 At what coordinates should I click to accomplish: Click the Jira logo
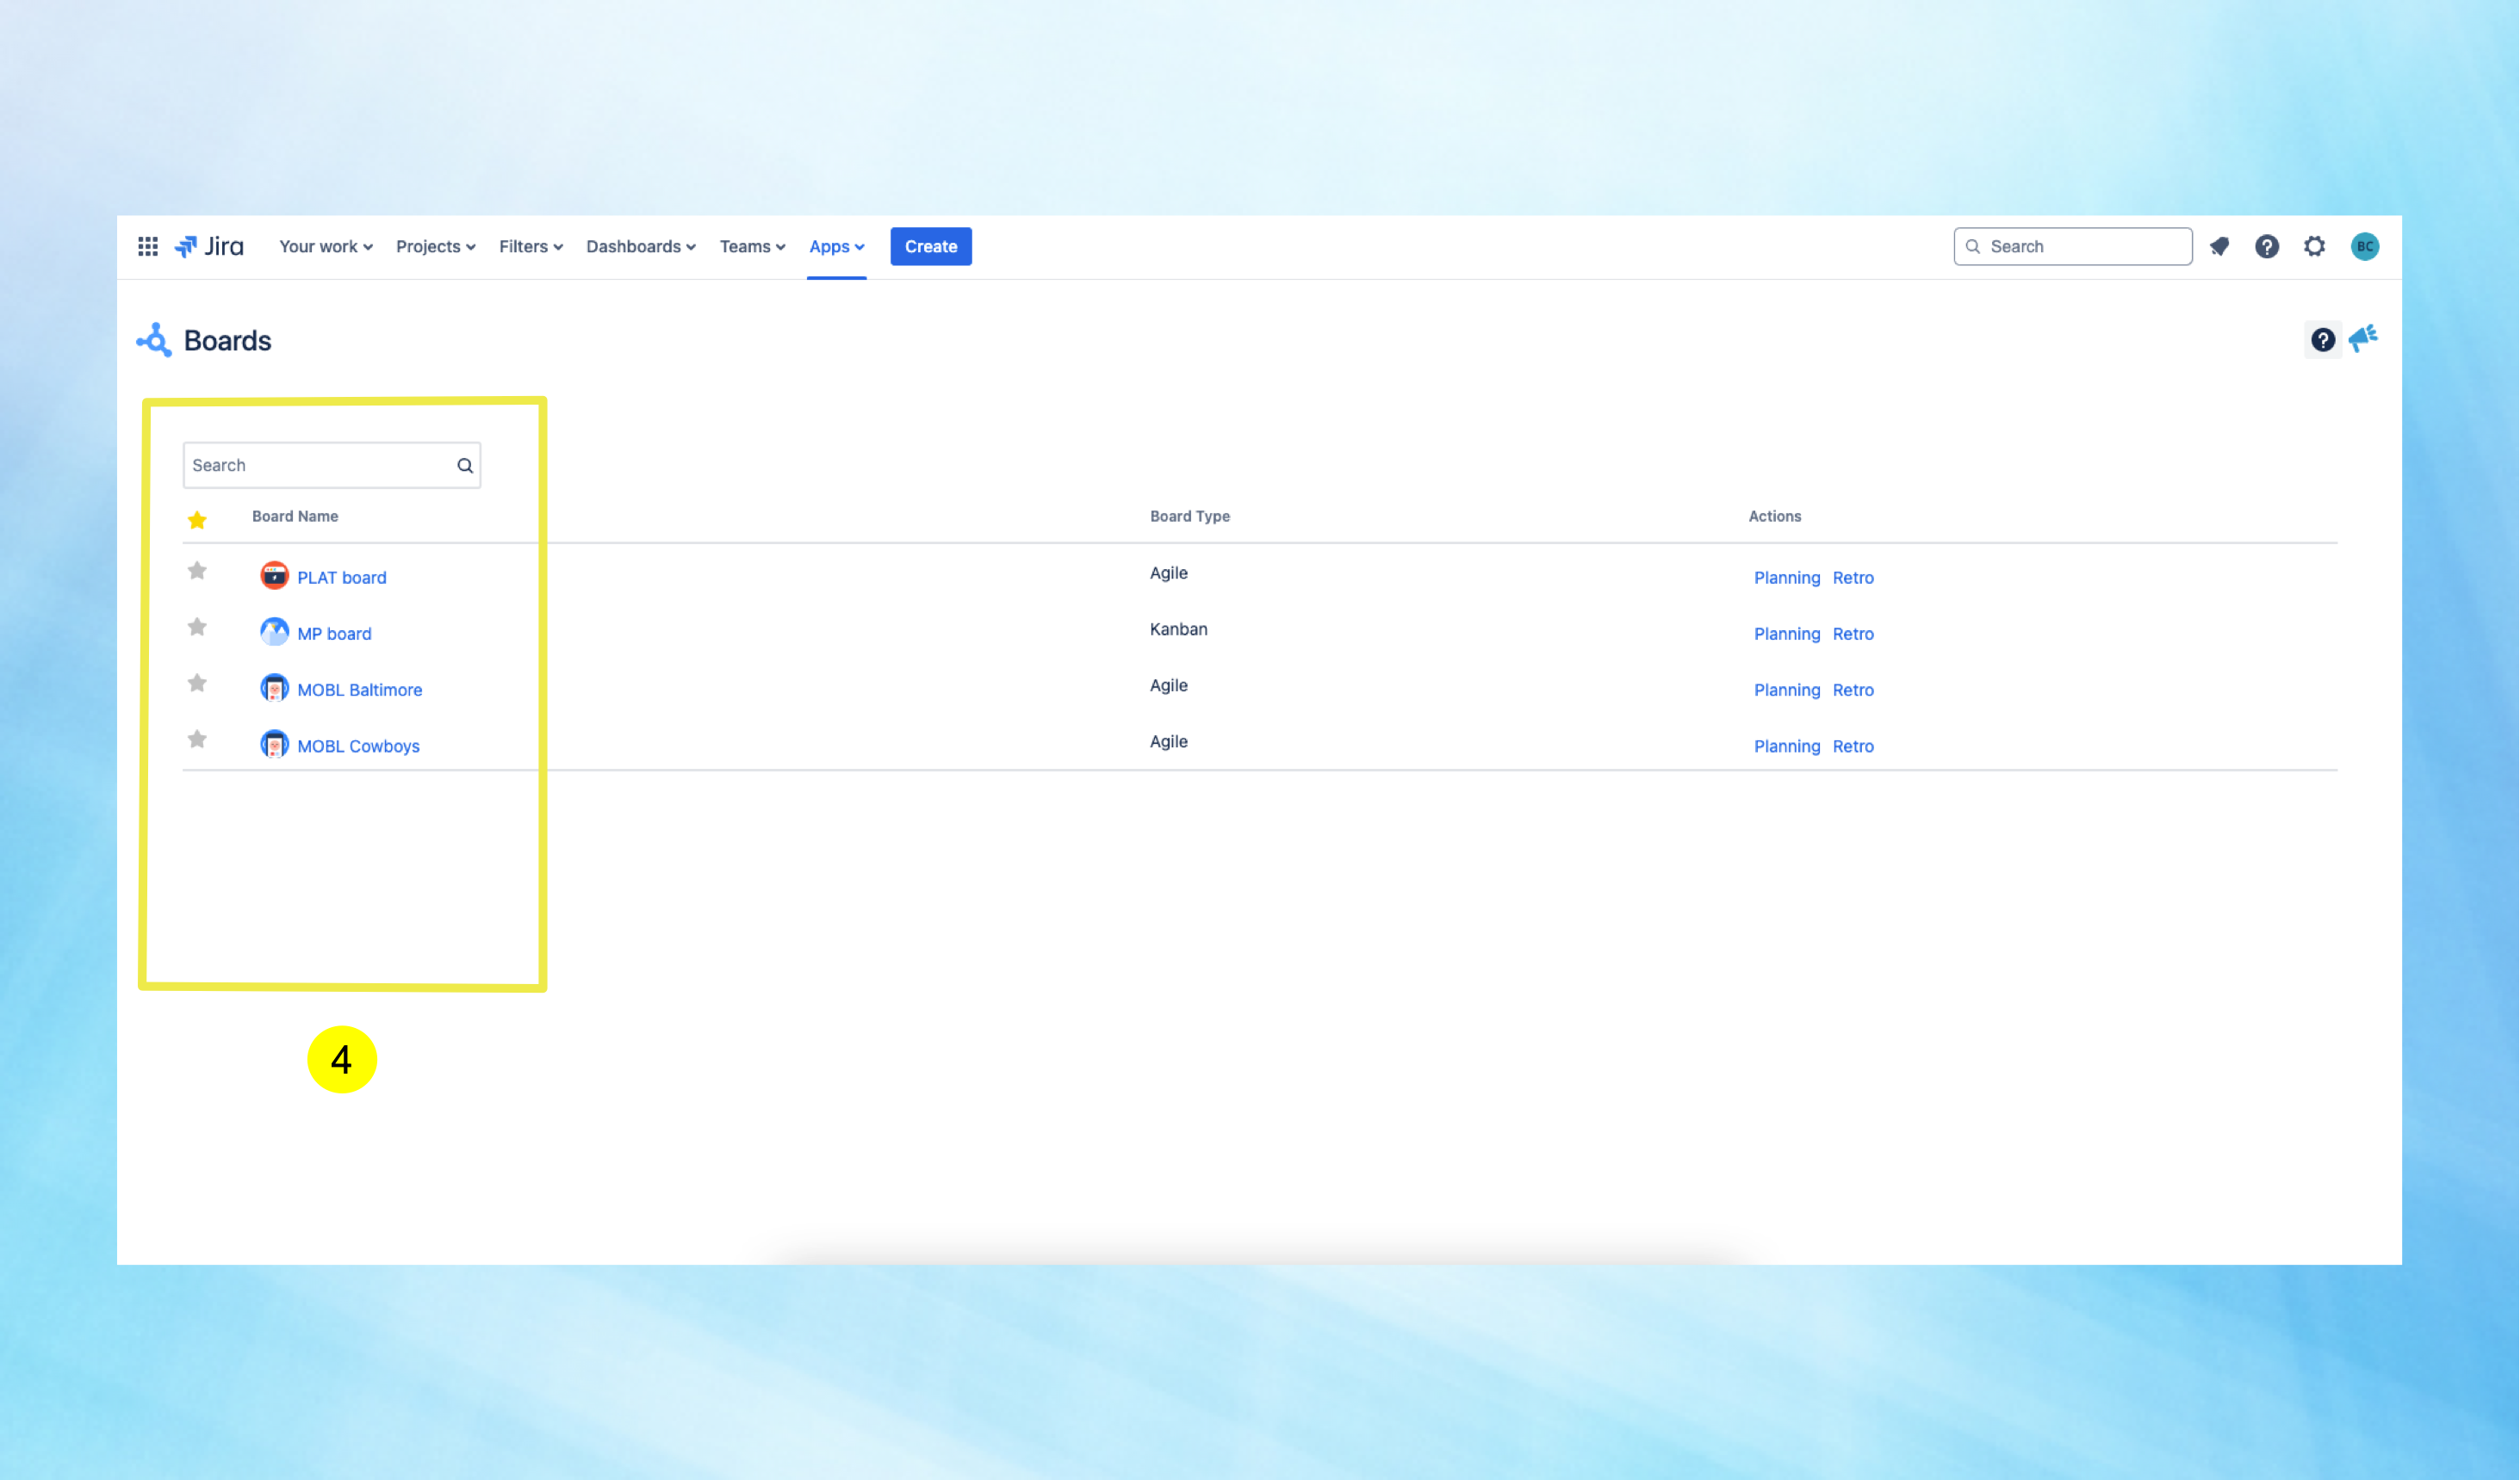point(210,246)
